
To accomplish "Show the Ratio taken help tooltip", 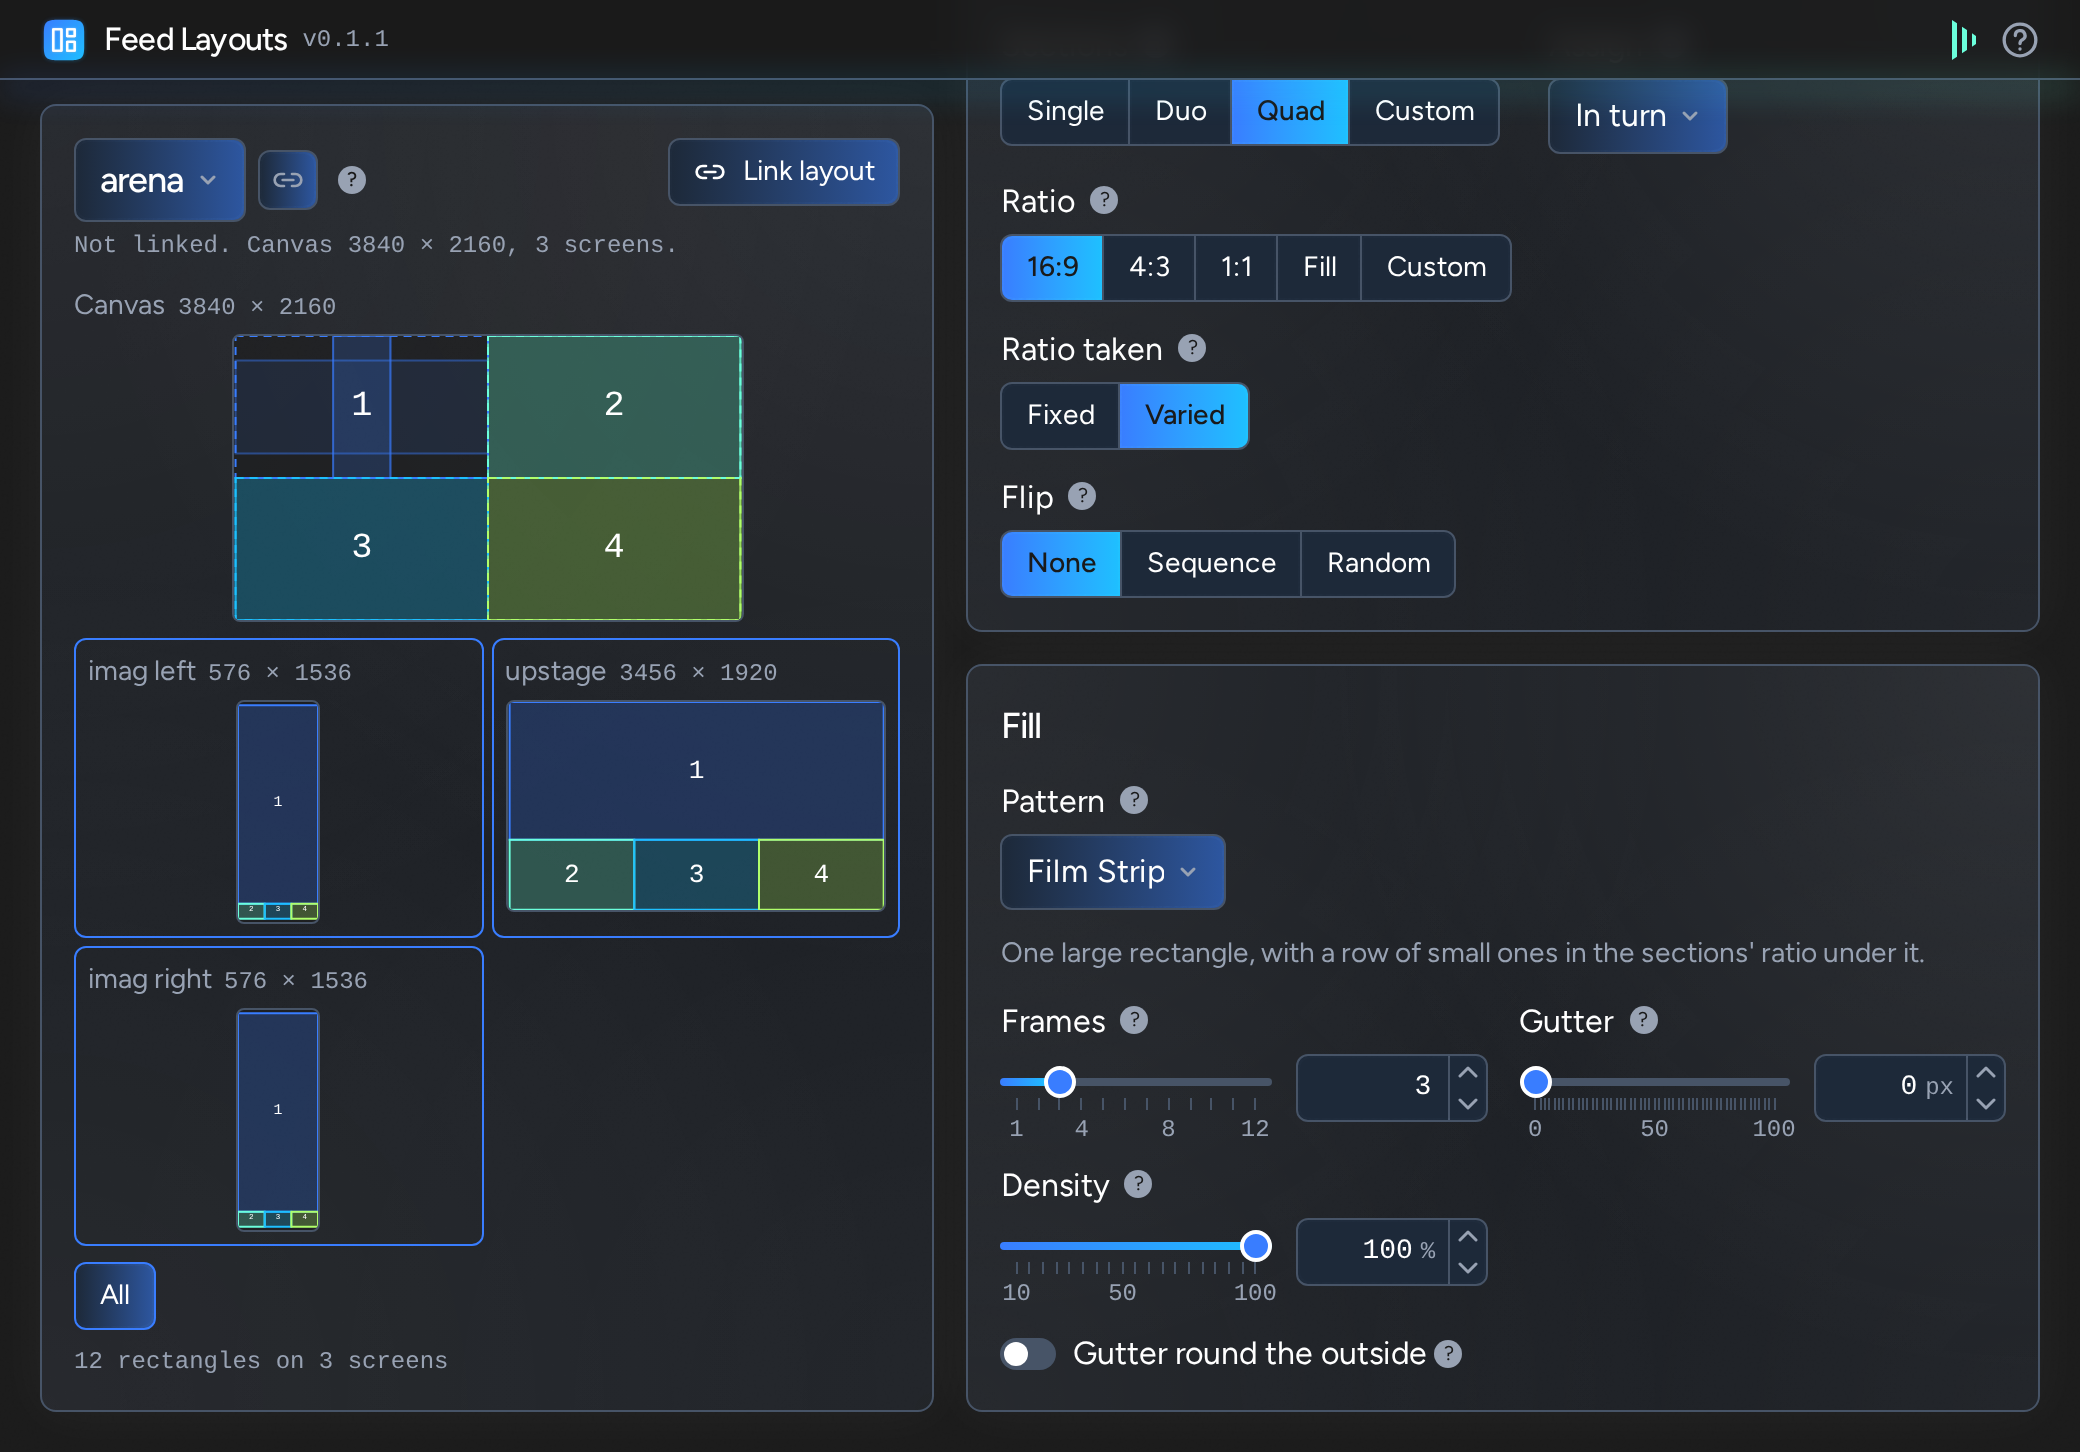I will point(1192,348).
